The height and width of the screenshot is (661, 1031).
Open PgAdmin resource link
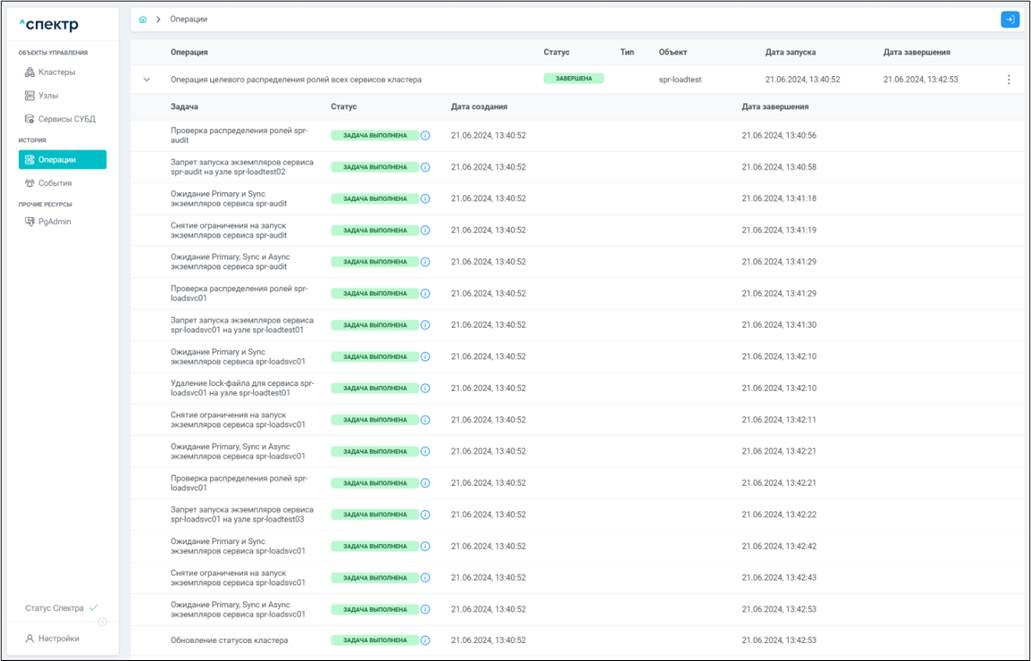pyautogui.click(x=54, y=221)
